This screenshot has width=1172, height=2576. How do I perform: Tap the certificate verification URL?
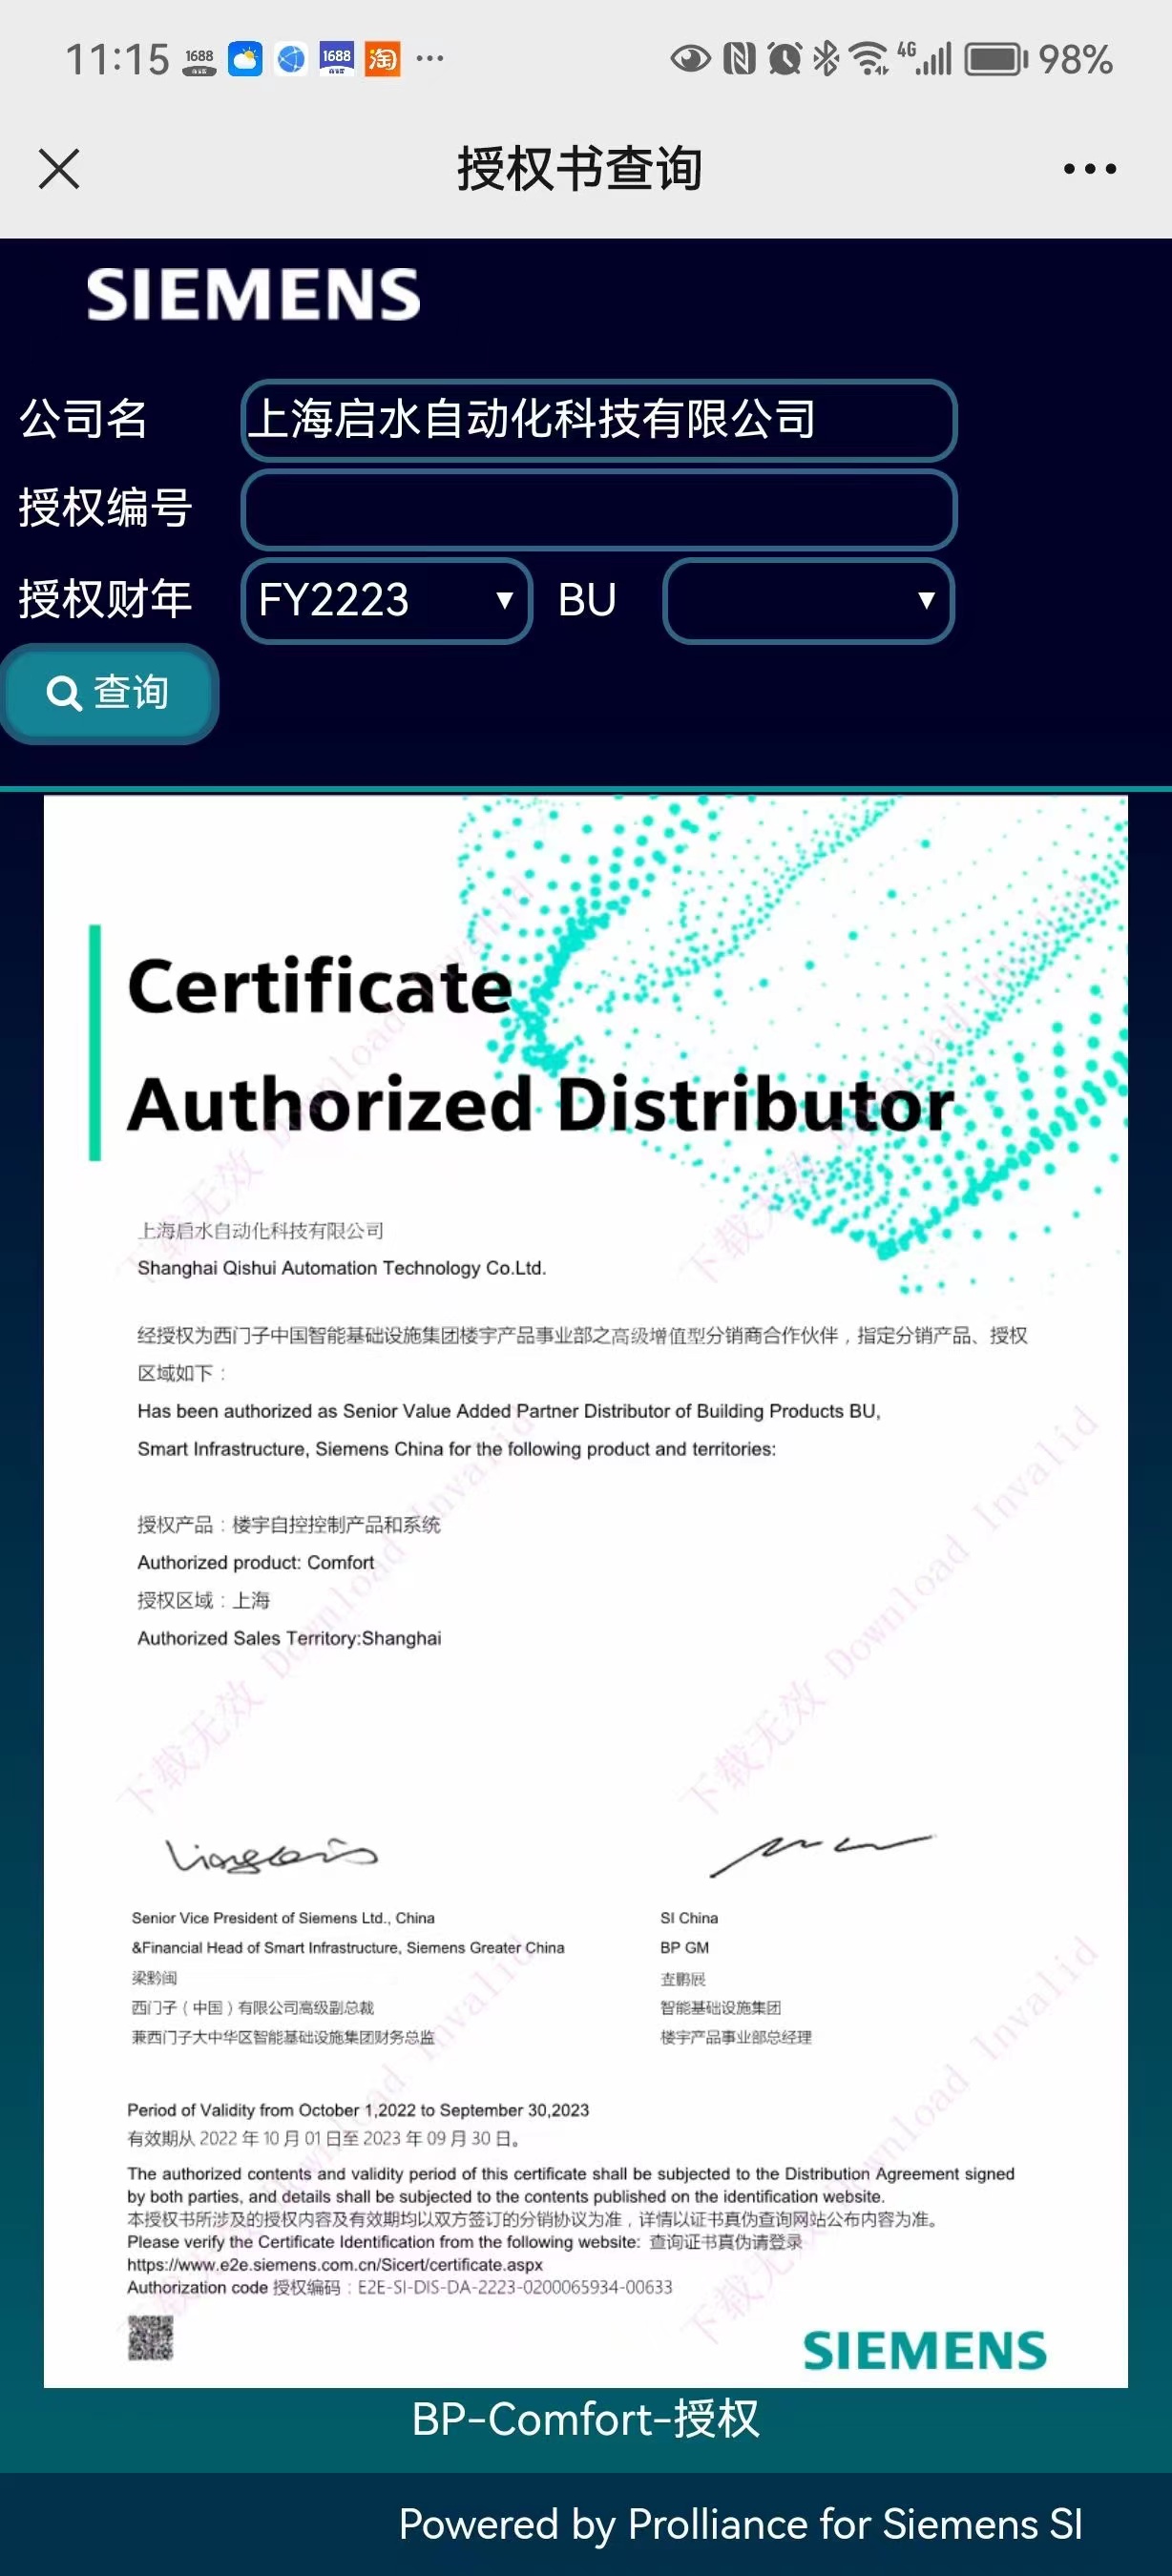(334, 2264)
